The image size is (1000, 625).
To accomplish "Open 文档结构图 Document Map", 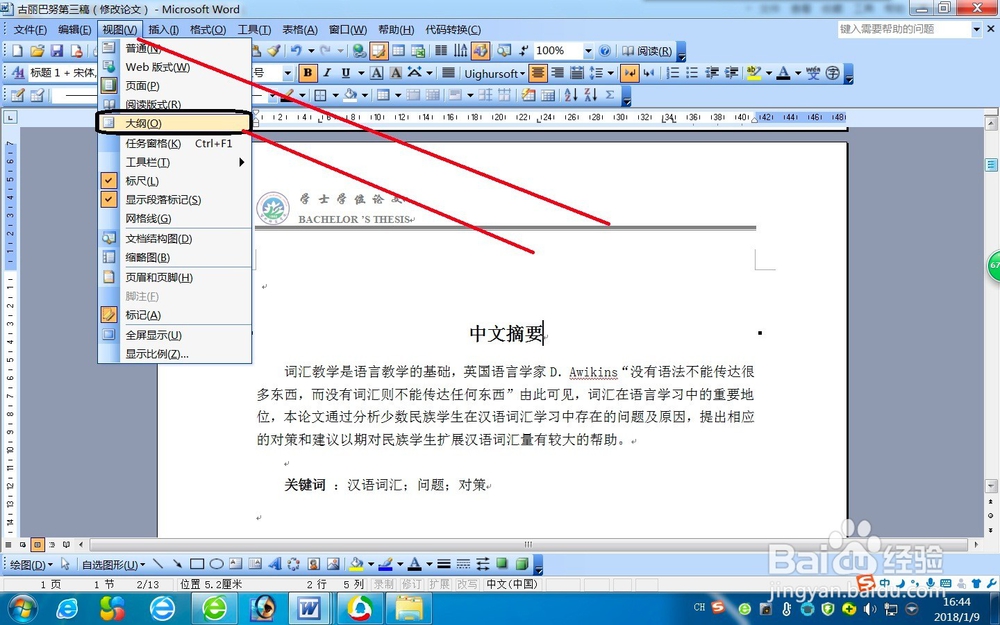I will point(175,239).
